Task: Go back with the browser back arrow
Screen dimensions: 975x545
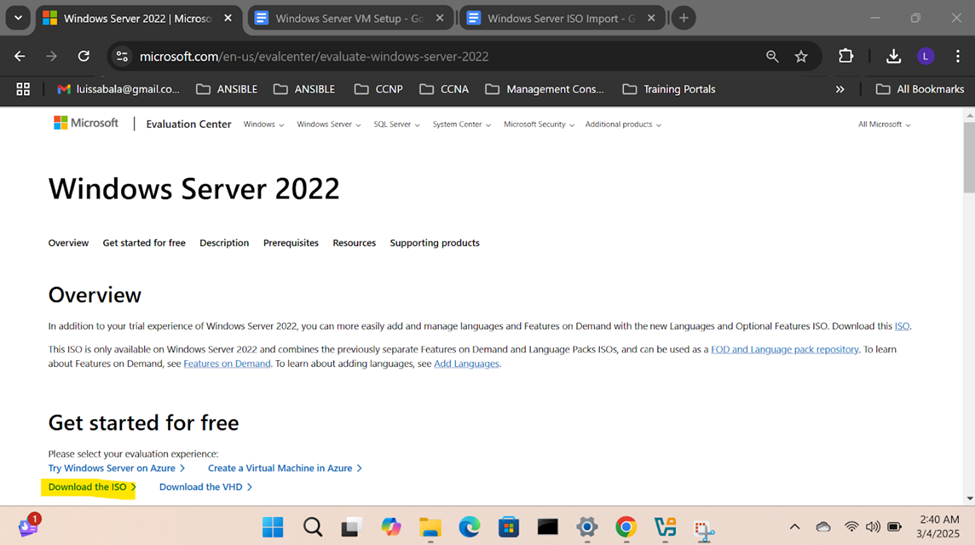Action: tap(20, 57)
